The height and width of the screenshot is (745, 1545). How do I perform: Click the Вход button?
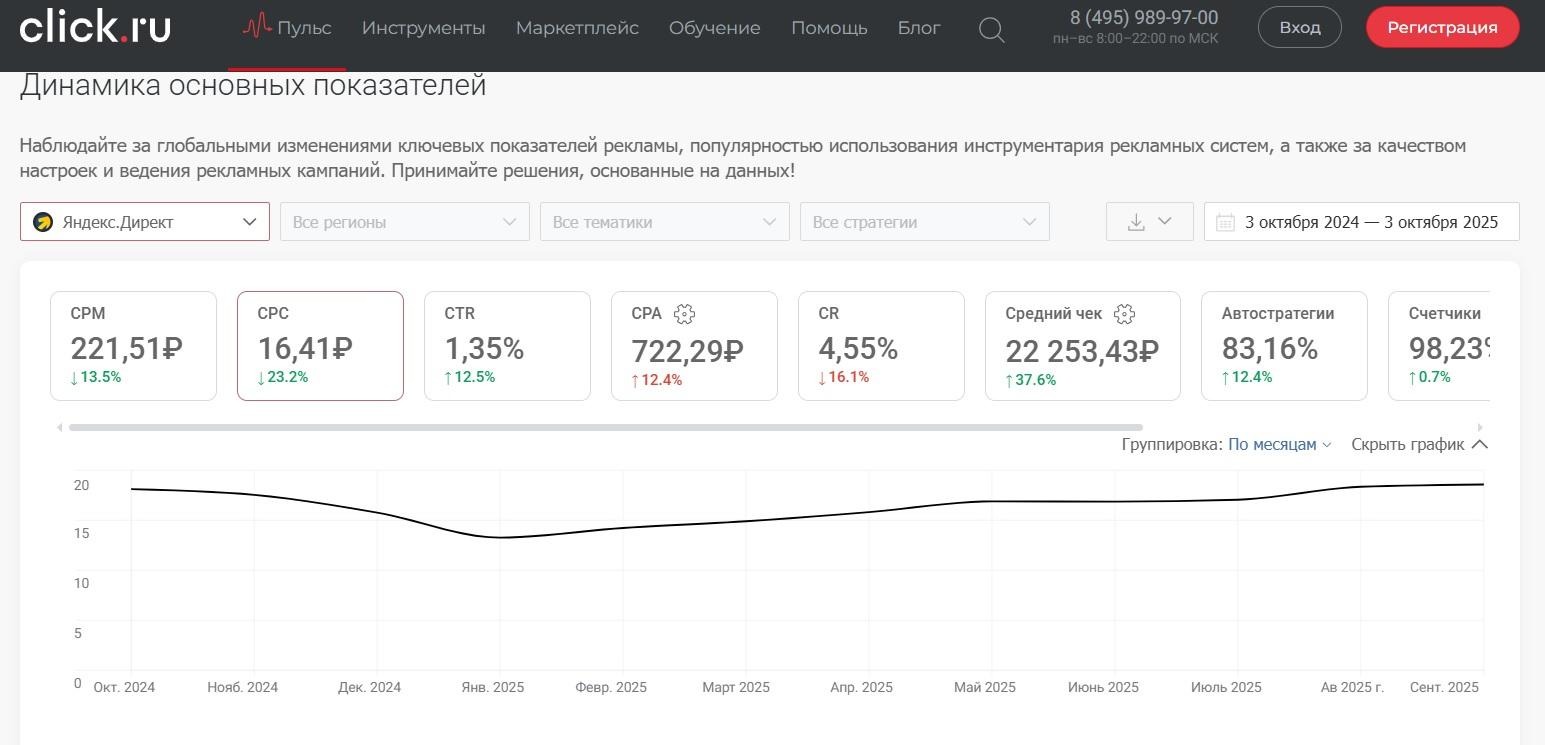[x=1299, y=27]
